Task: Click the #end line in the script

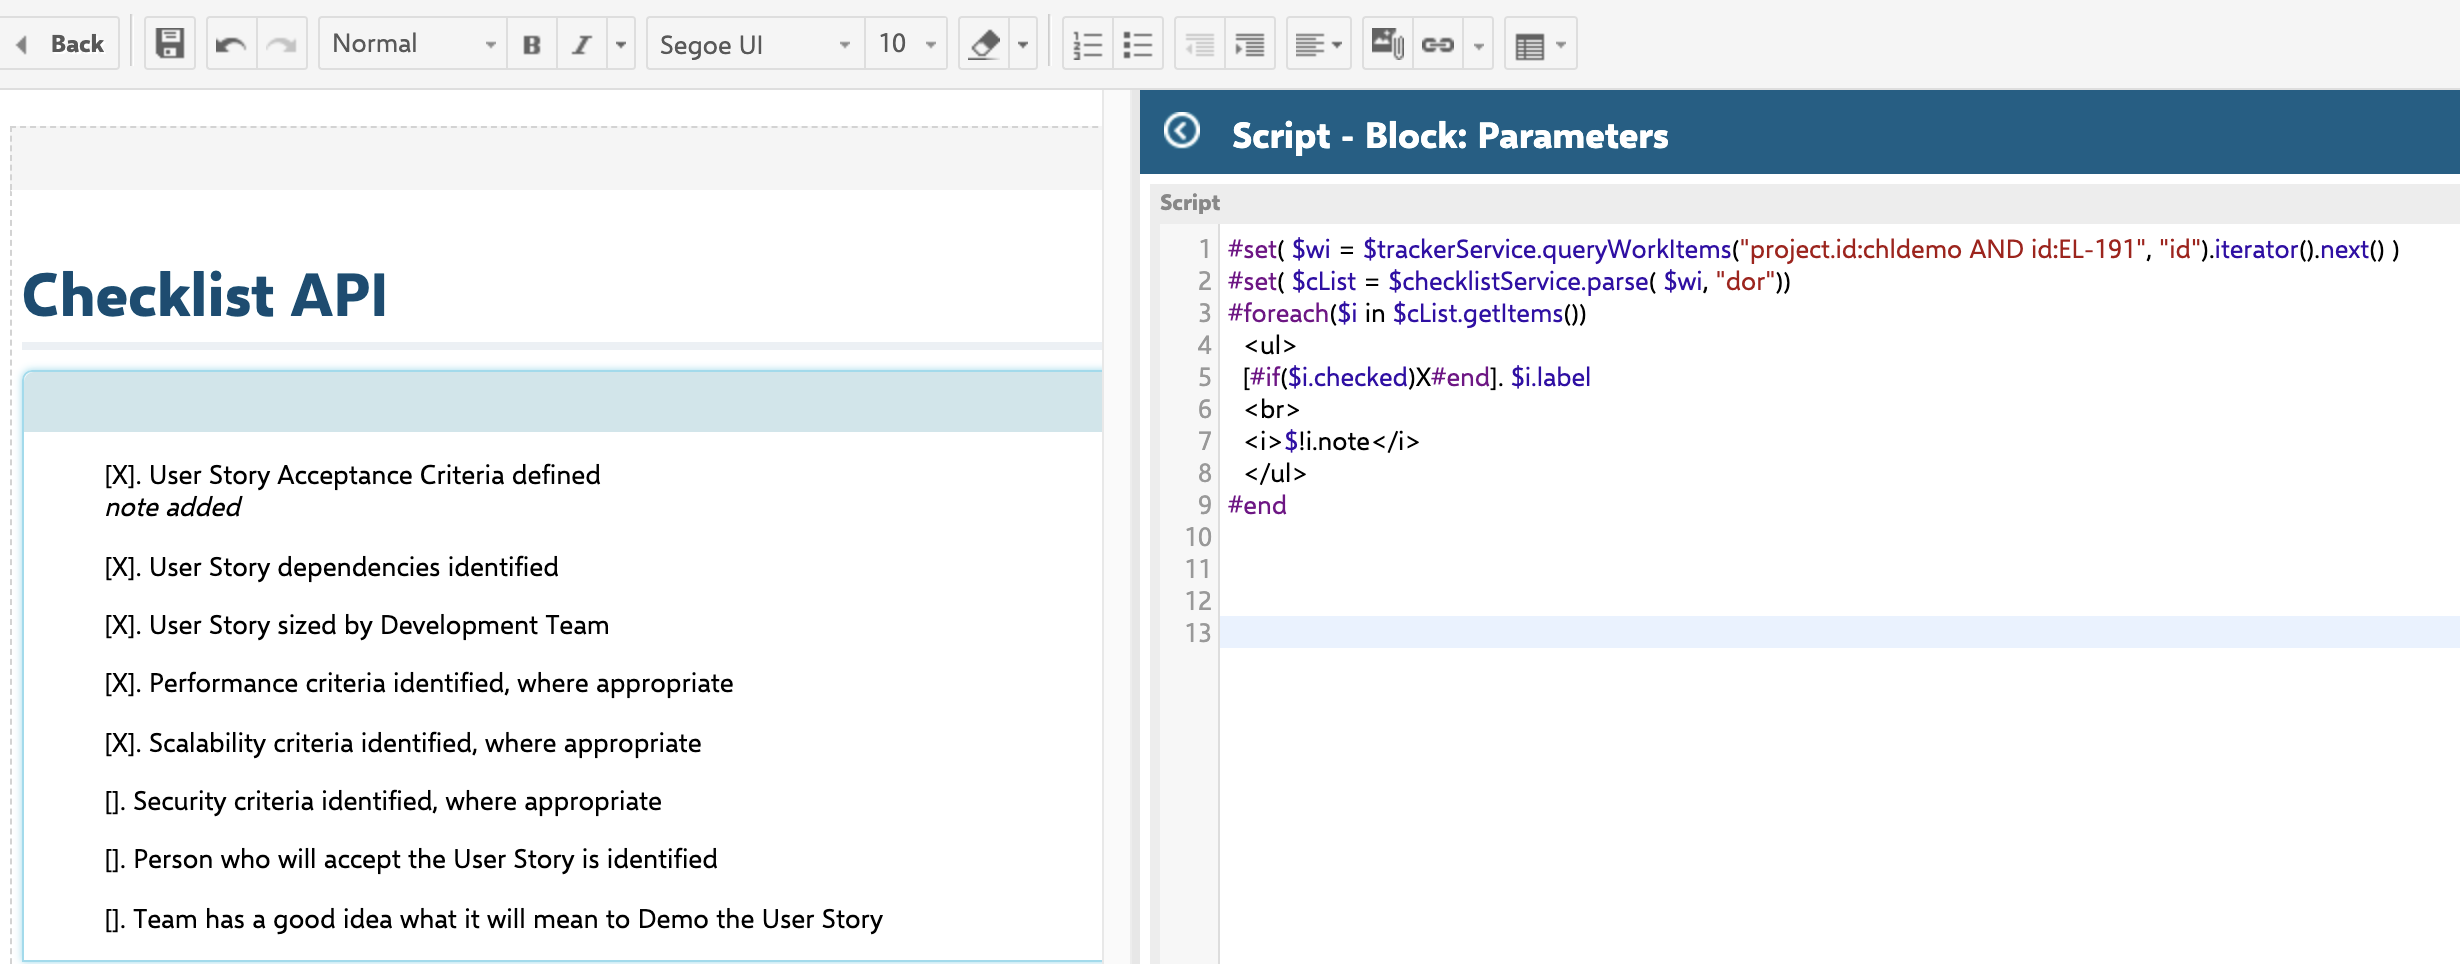Action: click(x=1257, y=505)
